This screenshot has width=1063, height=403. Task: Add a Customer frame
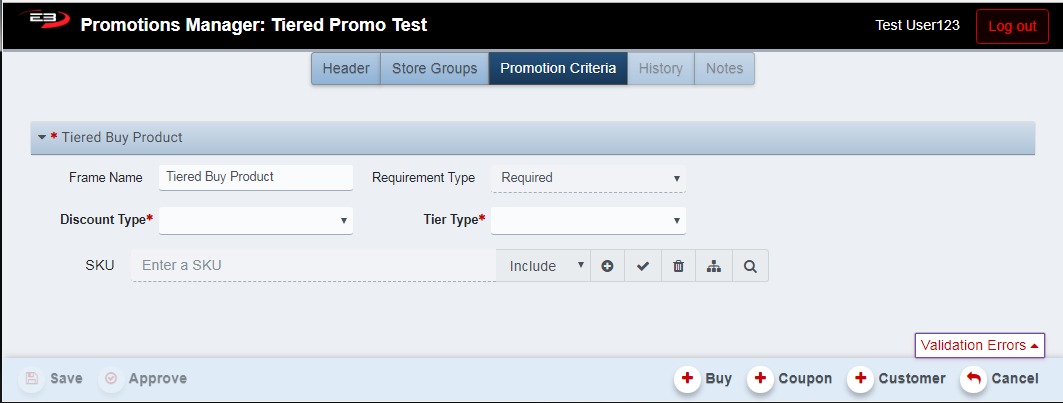pyautogui.click(x=898, y=378)
